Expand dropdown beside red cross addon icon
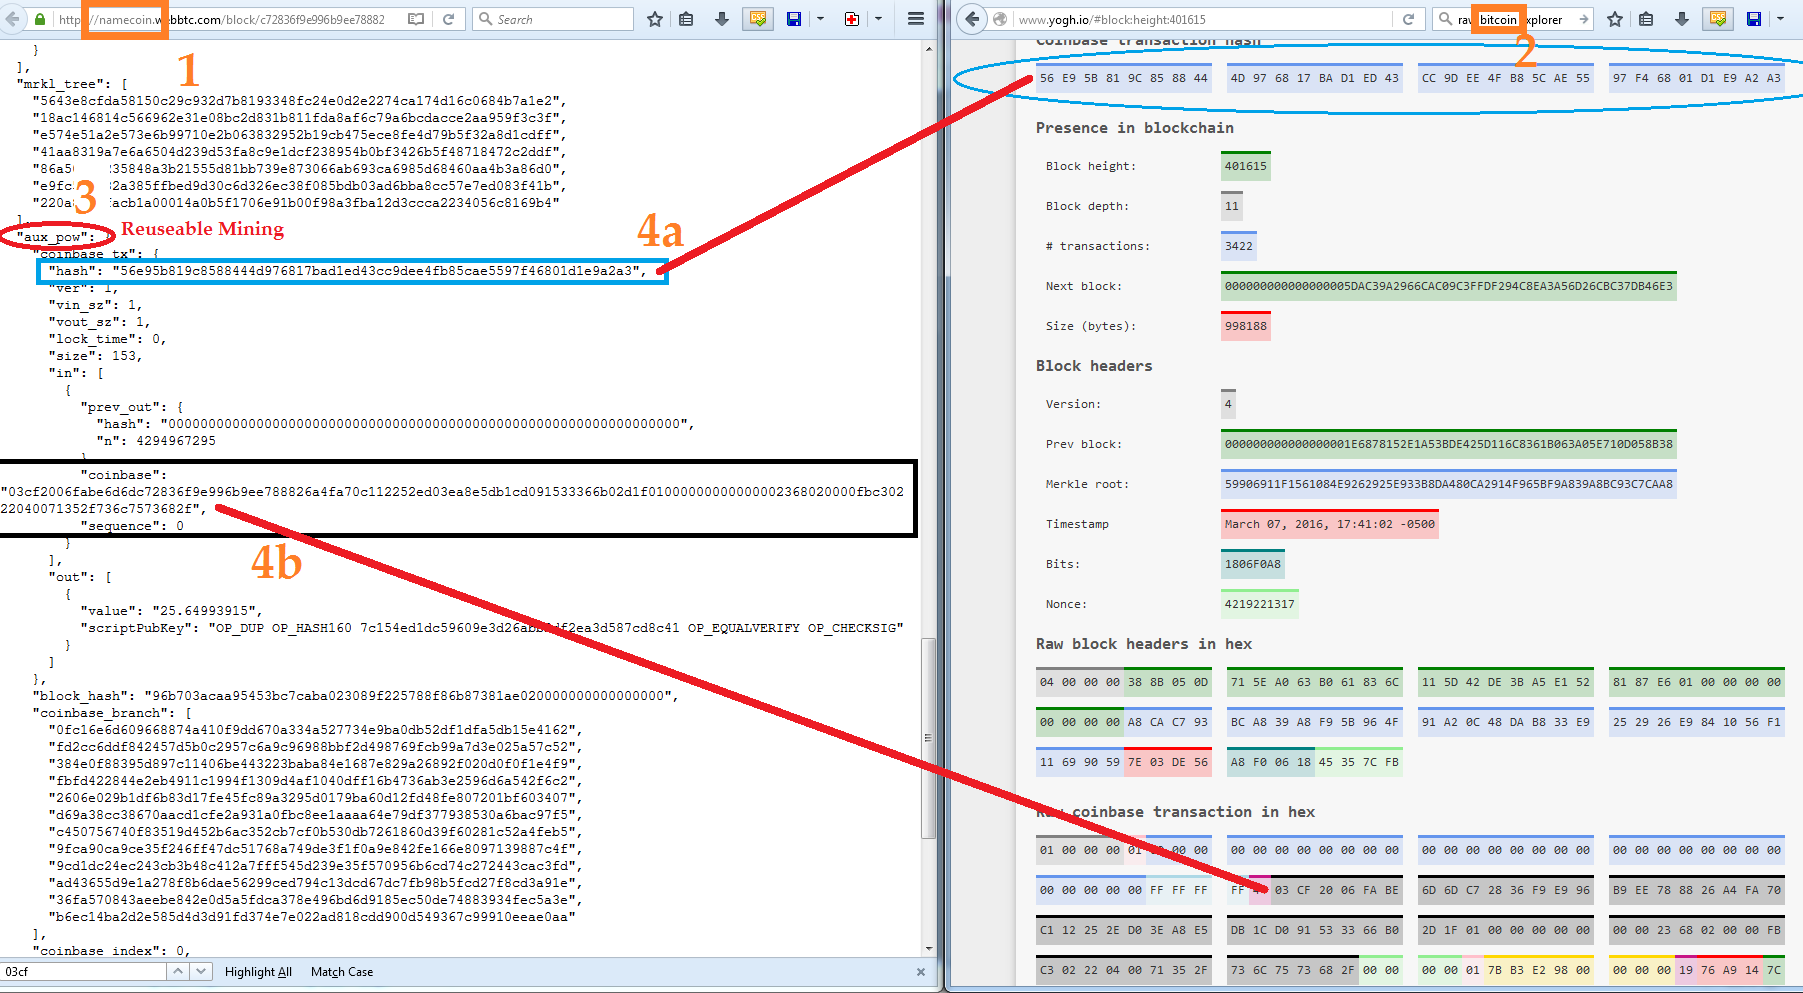Viewport: 1803px width, 993px height. click(878, 19)
